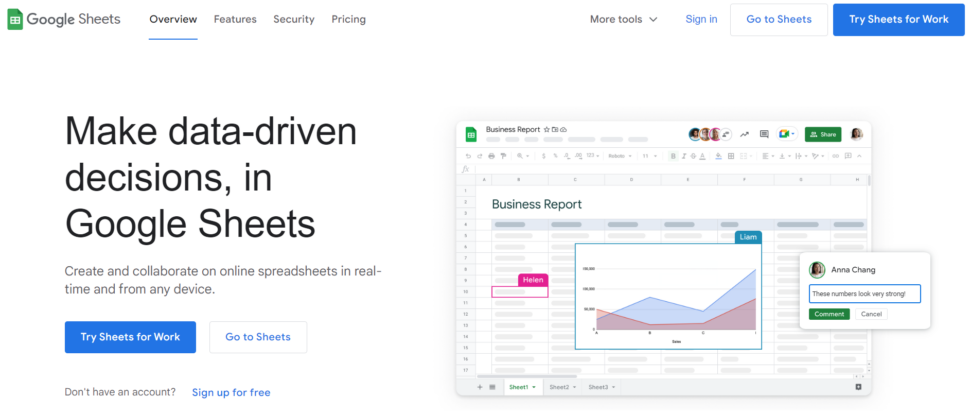The height and width of the screenshot is (414, 970).
Task: Switch to Sheet3 tab
Action: [602, 387]
